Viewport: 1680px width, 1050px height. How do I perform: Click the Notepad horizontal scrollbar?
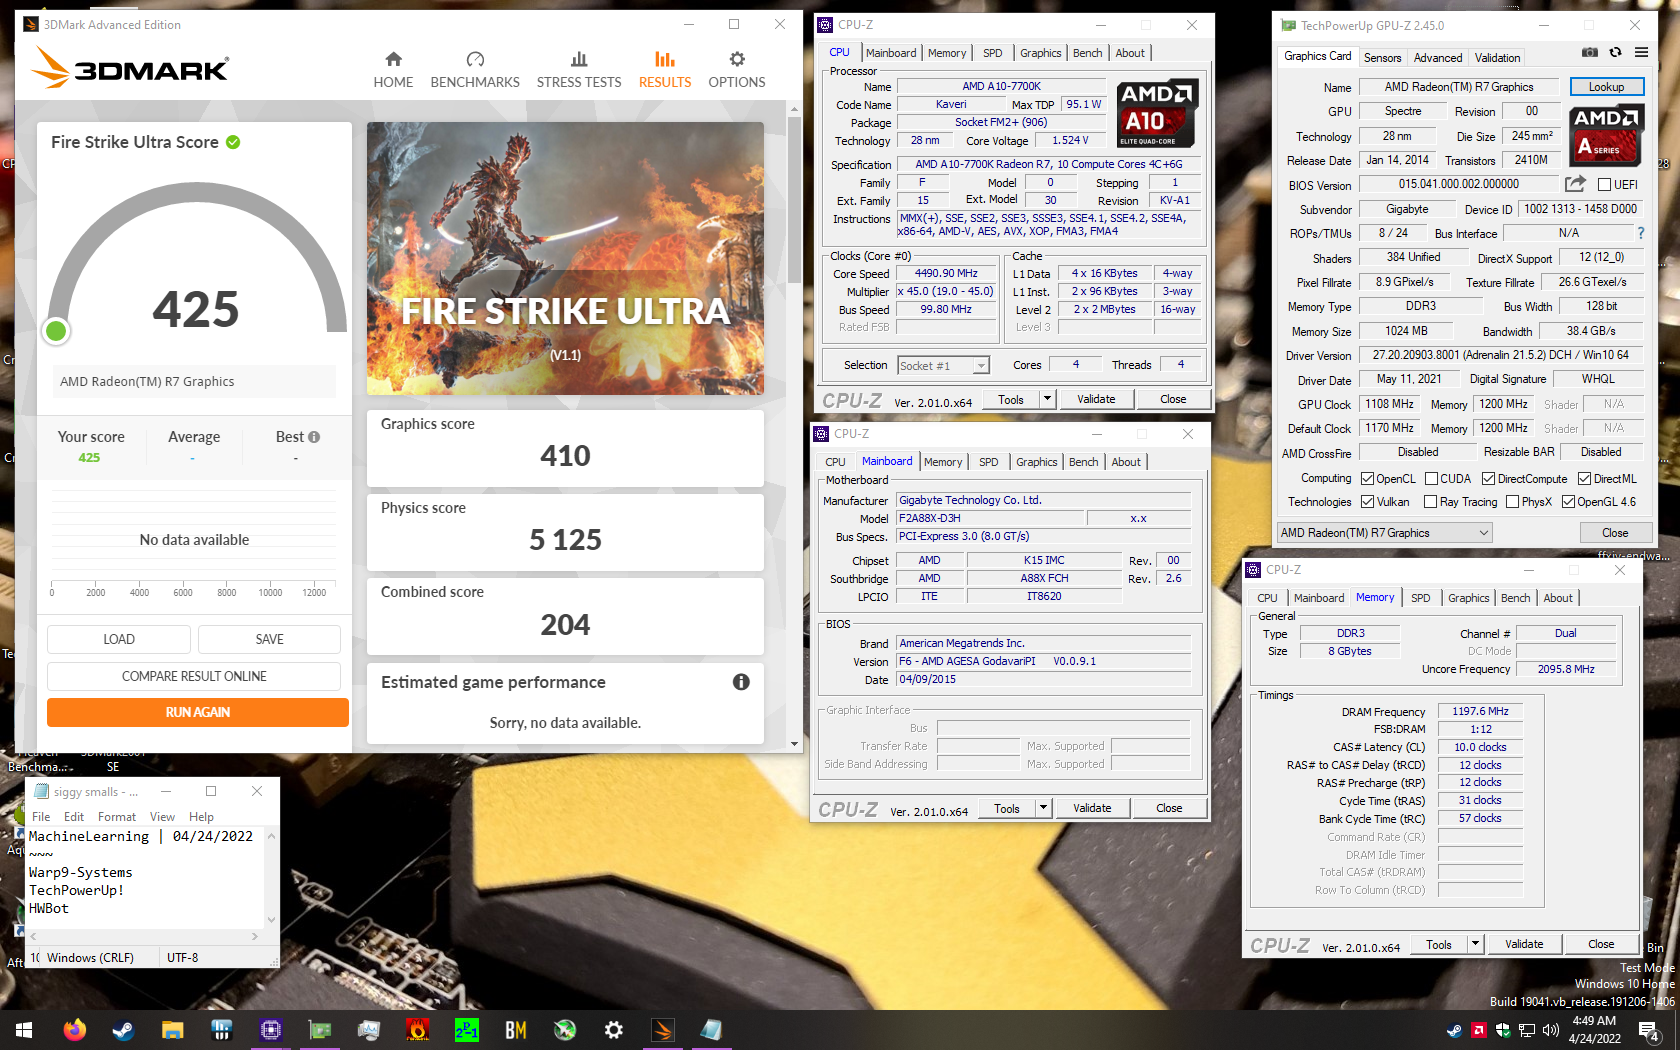[x=143, y=936]
